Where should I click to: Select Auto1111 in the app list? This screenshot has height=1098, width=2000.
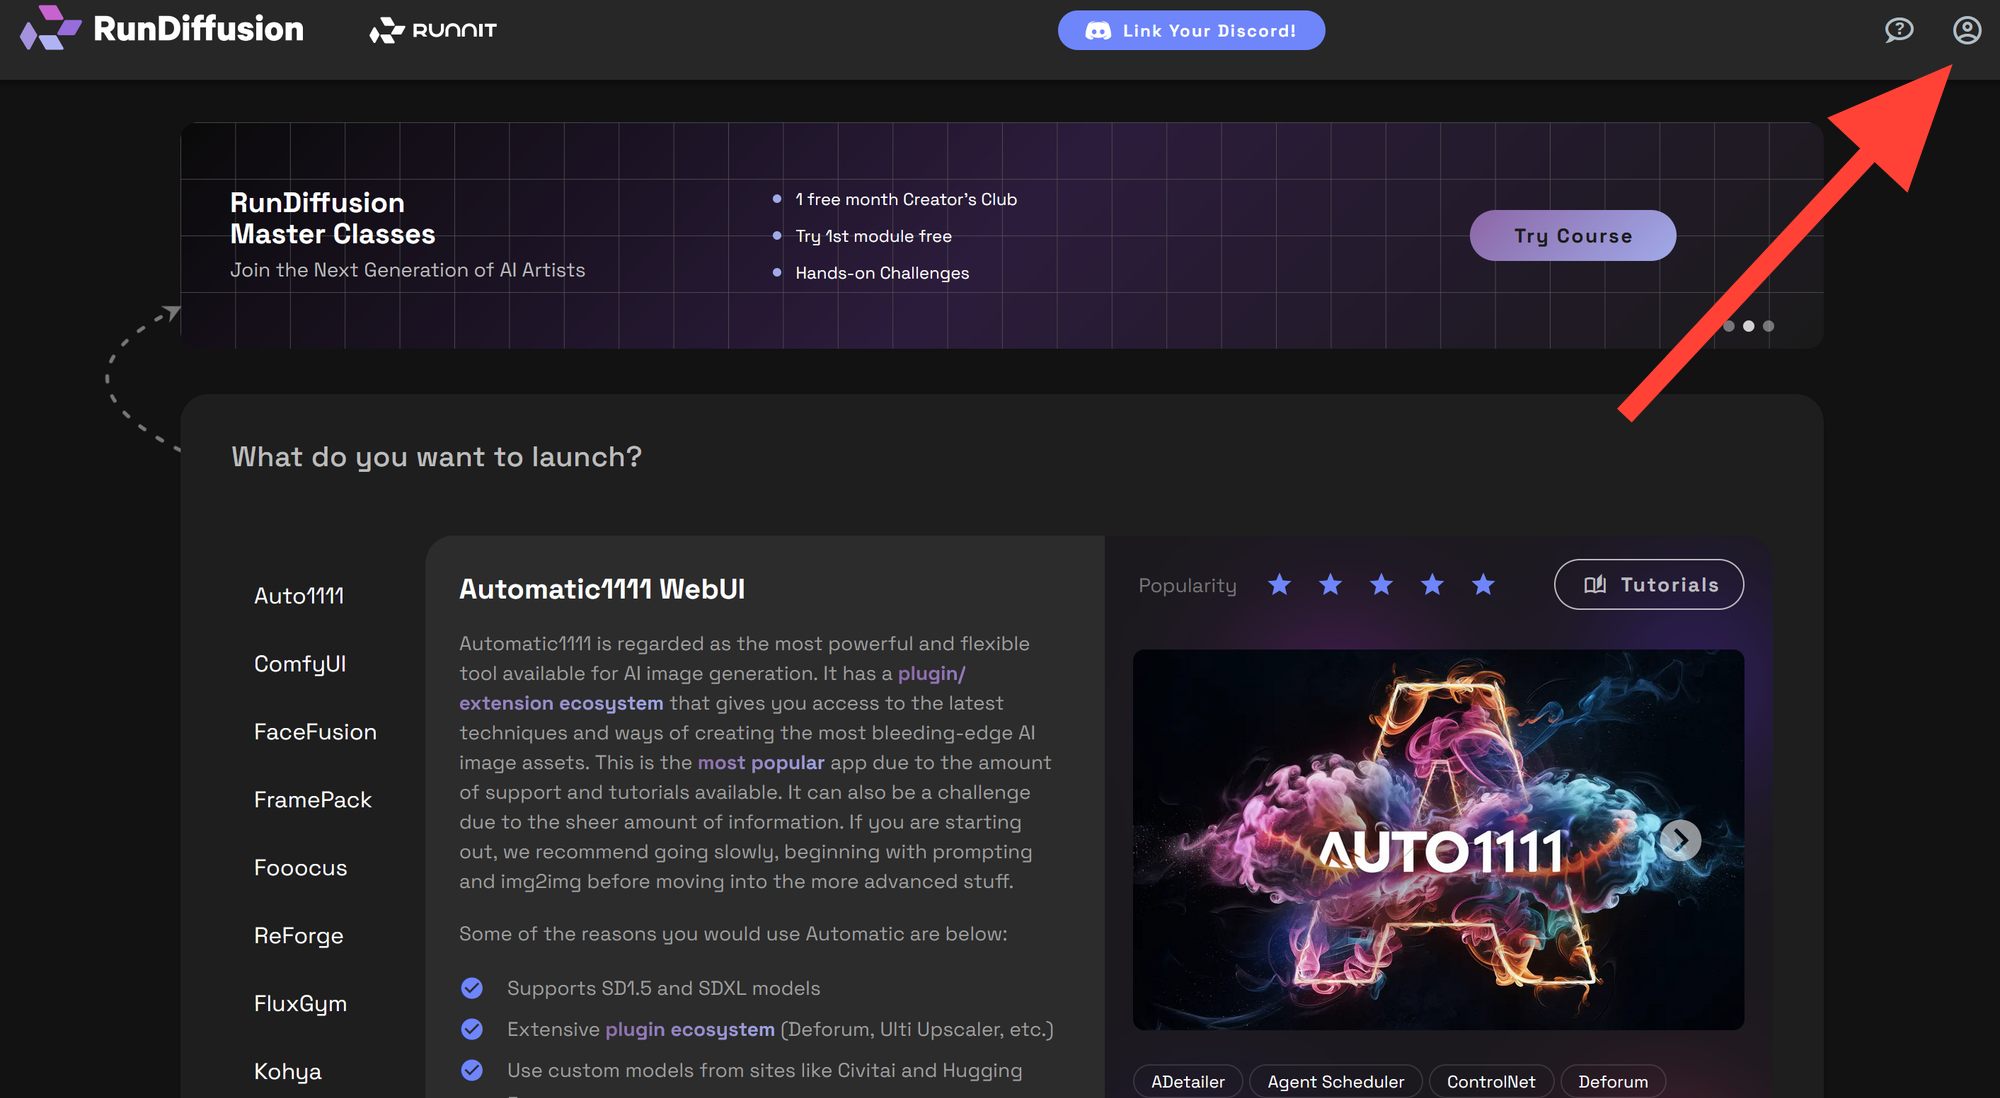pyautogui.click(x=299, y=596)
